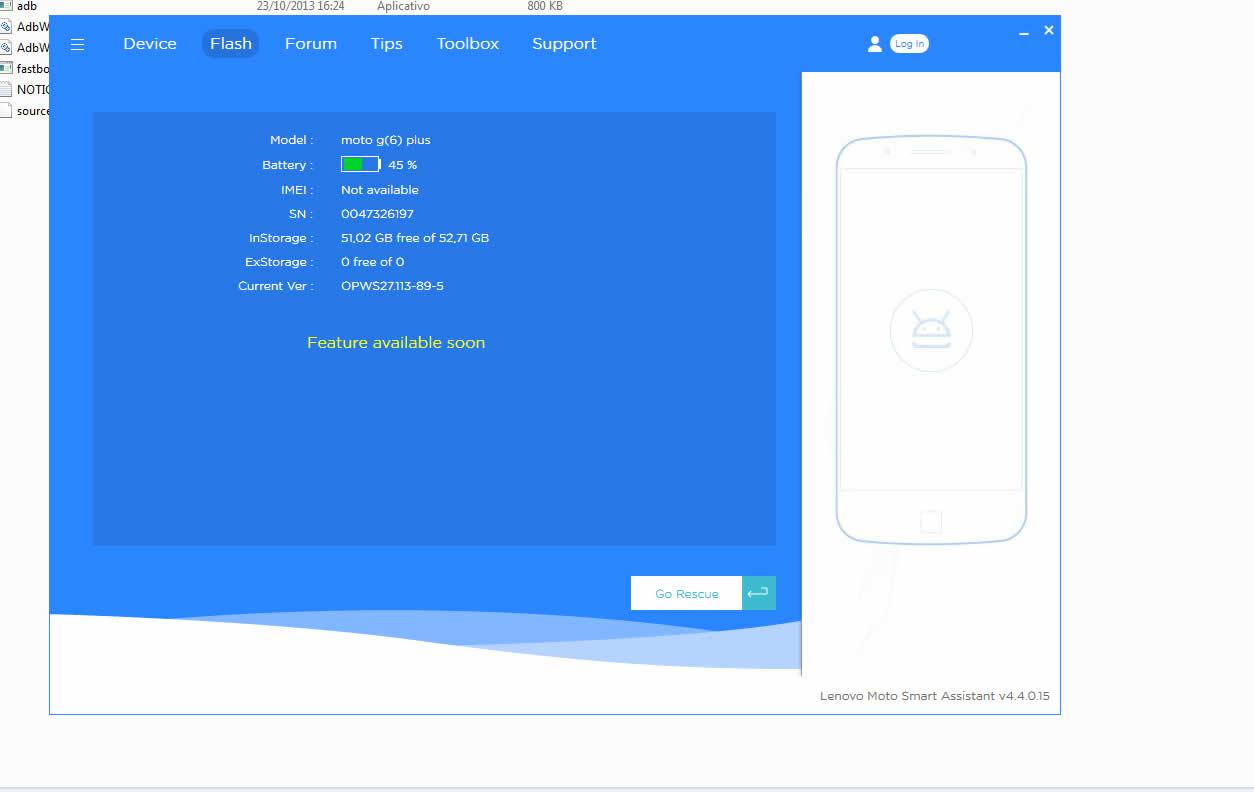
Task: Open the Support tab
Action: (x=564, y=44)
